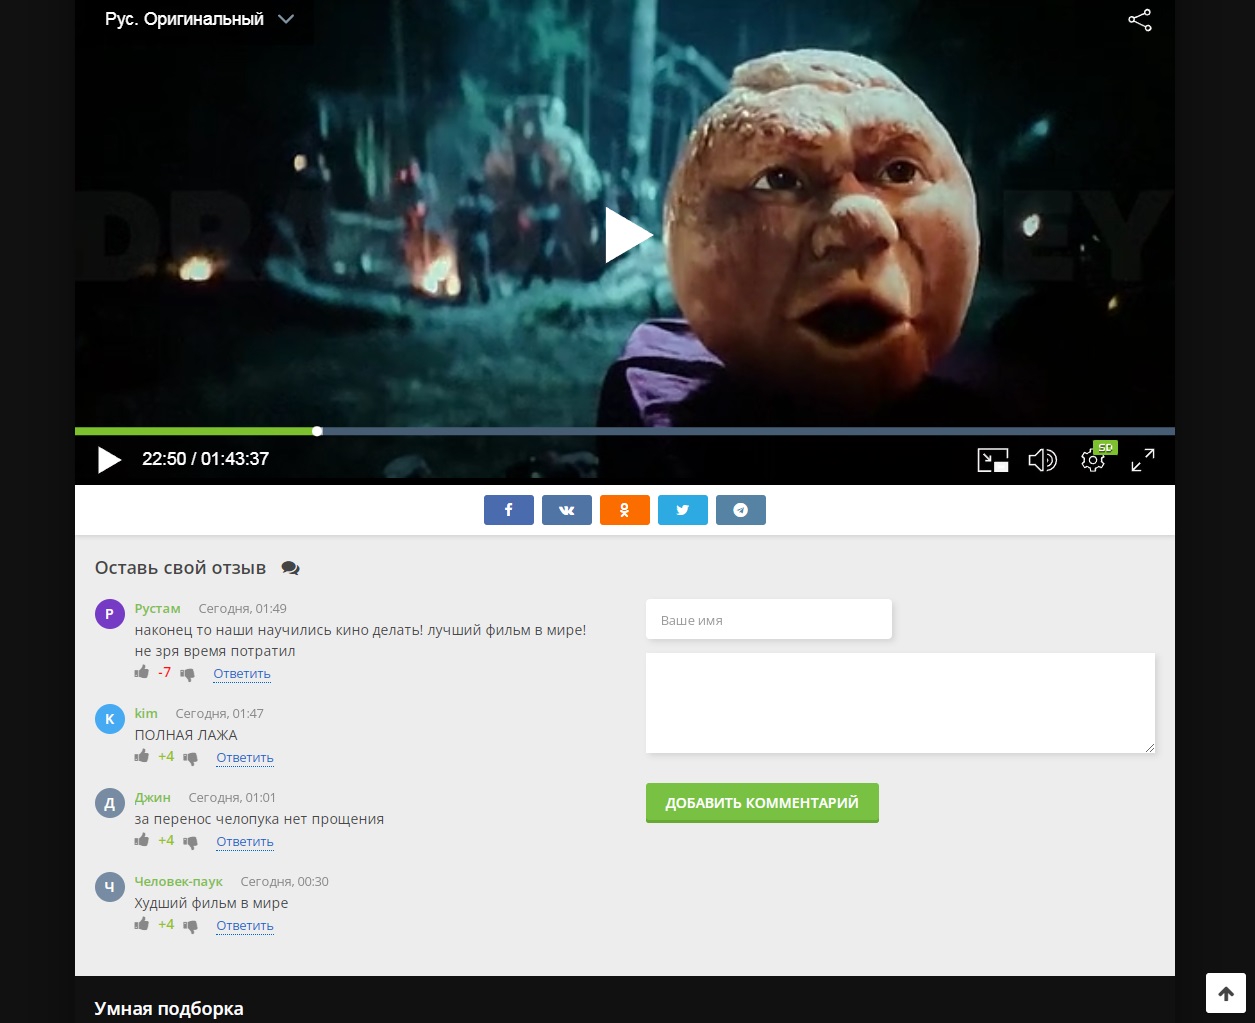The width and height of the screenshot is (1255, 1023).
Task: Click username Рустам
Action: click(158, 608)
